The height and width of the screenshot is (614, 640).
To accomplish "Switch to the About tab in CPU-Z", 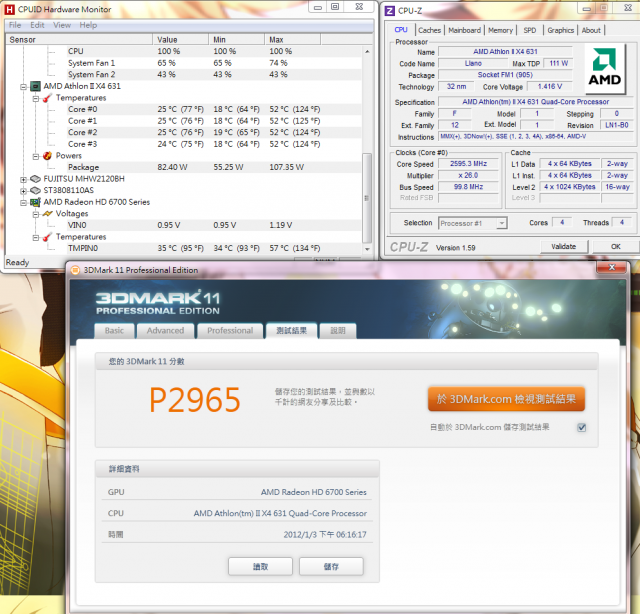I will [591, 30].
